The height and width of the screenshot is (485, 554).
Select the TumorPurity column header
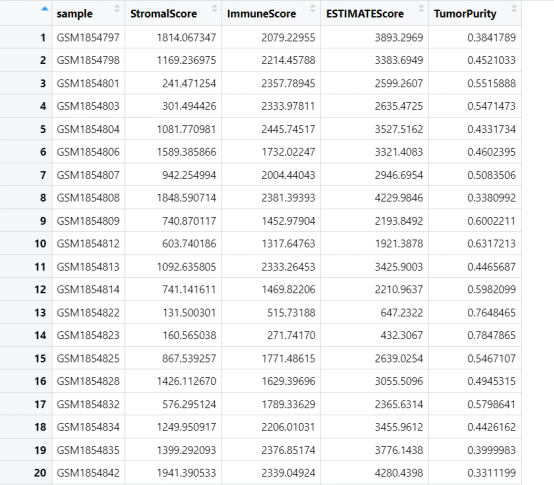pos(465,14)
